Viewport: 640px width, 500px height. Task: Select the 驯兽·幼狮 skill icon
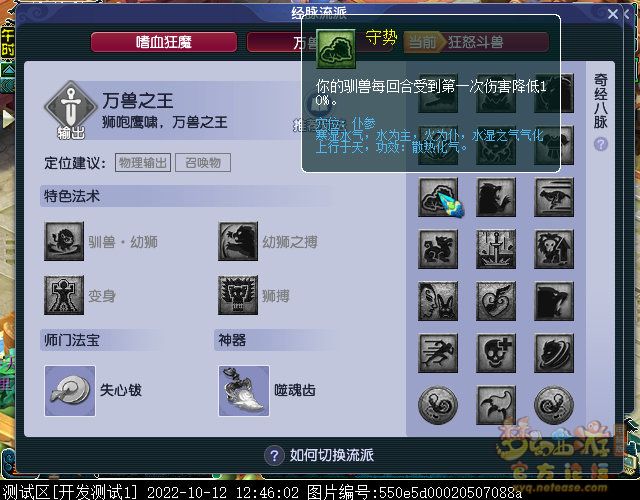64,242
